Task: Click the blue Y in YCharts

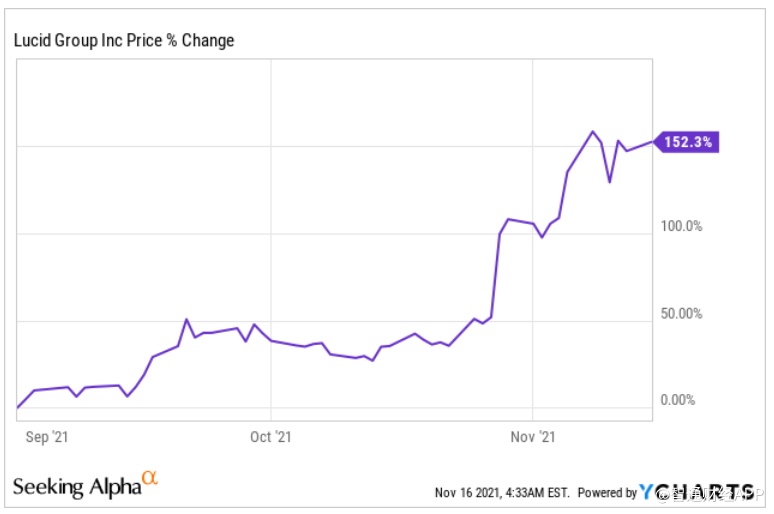Action: [647, 491]
